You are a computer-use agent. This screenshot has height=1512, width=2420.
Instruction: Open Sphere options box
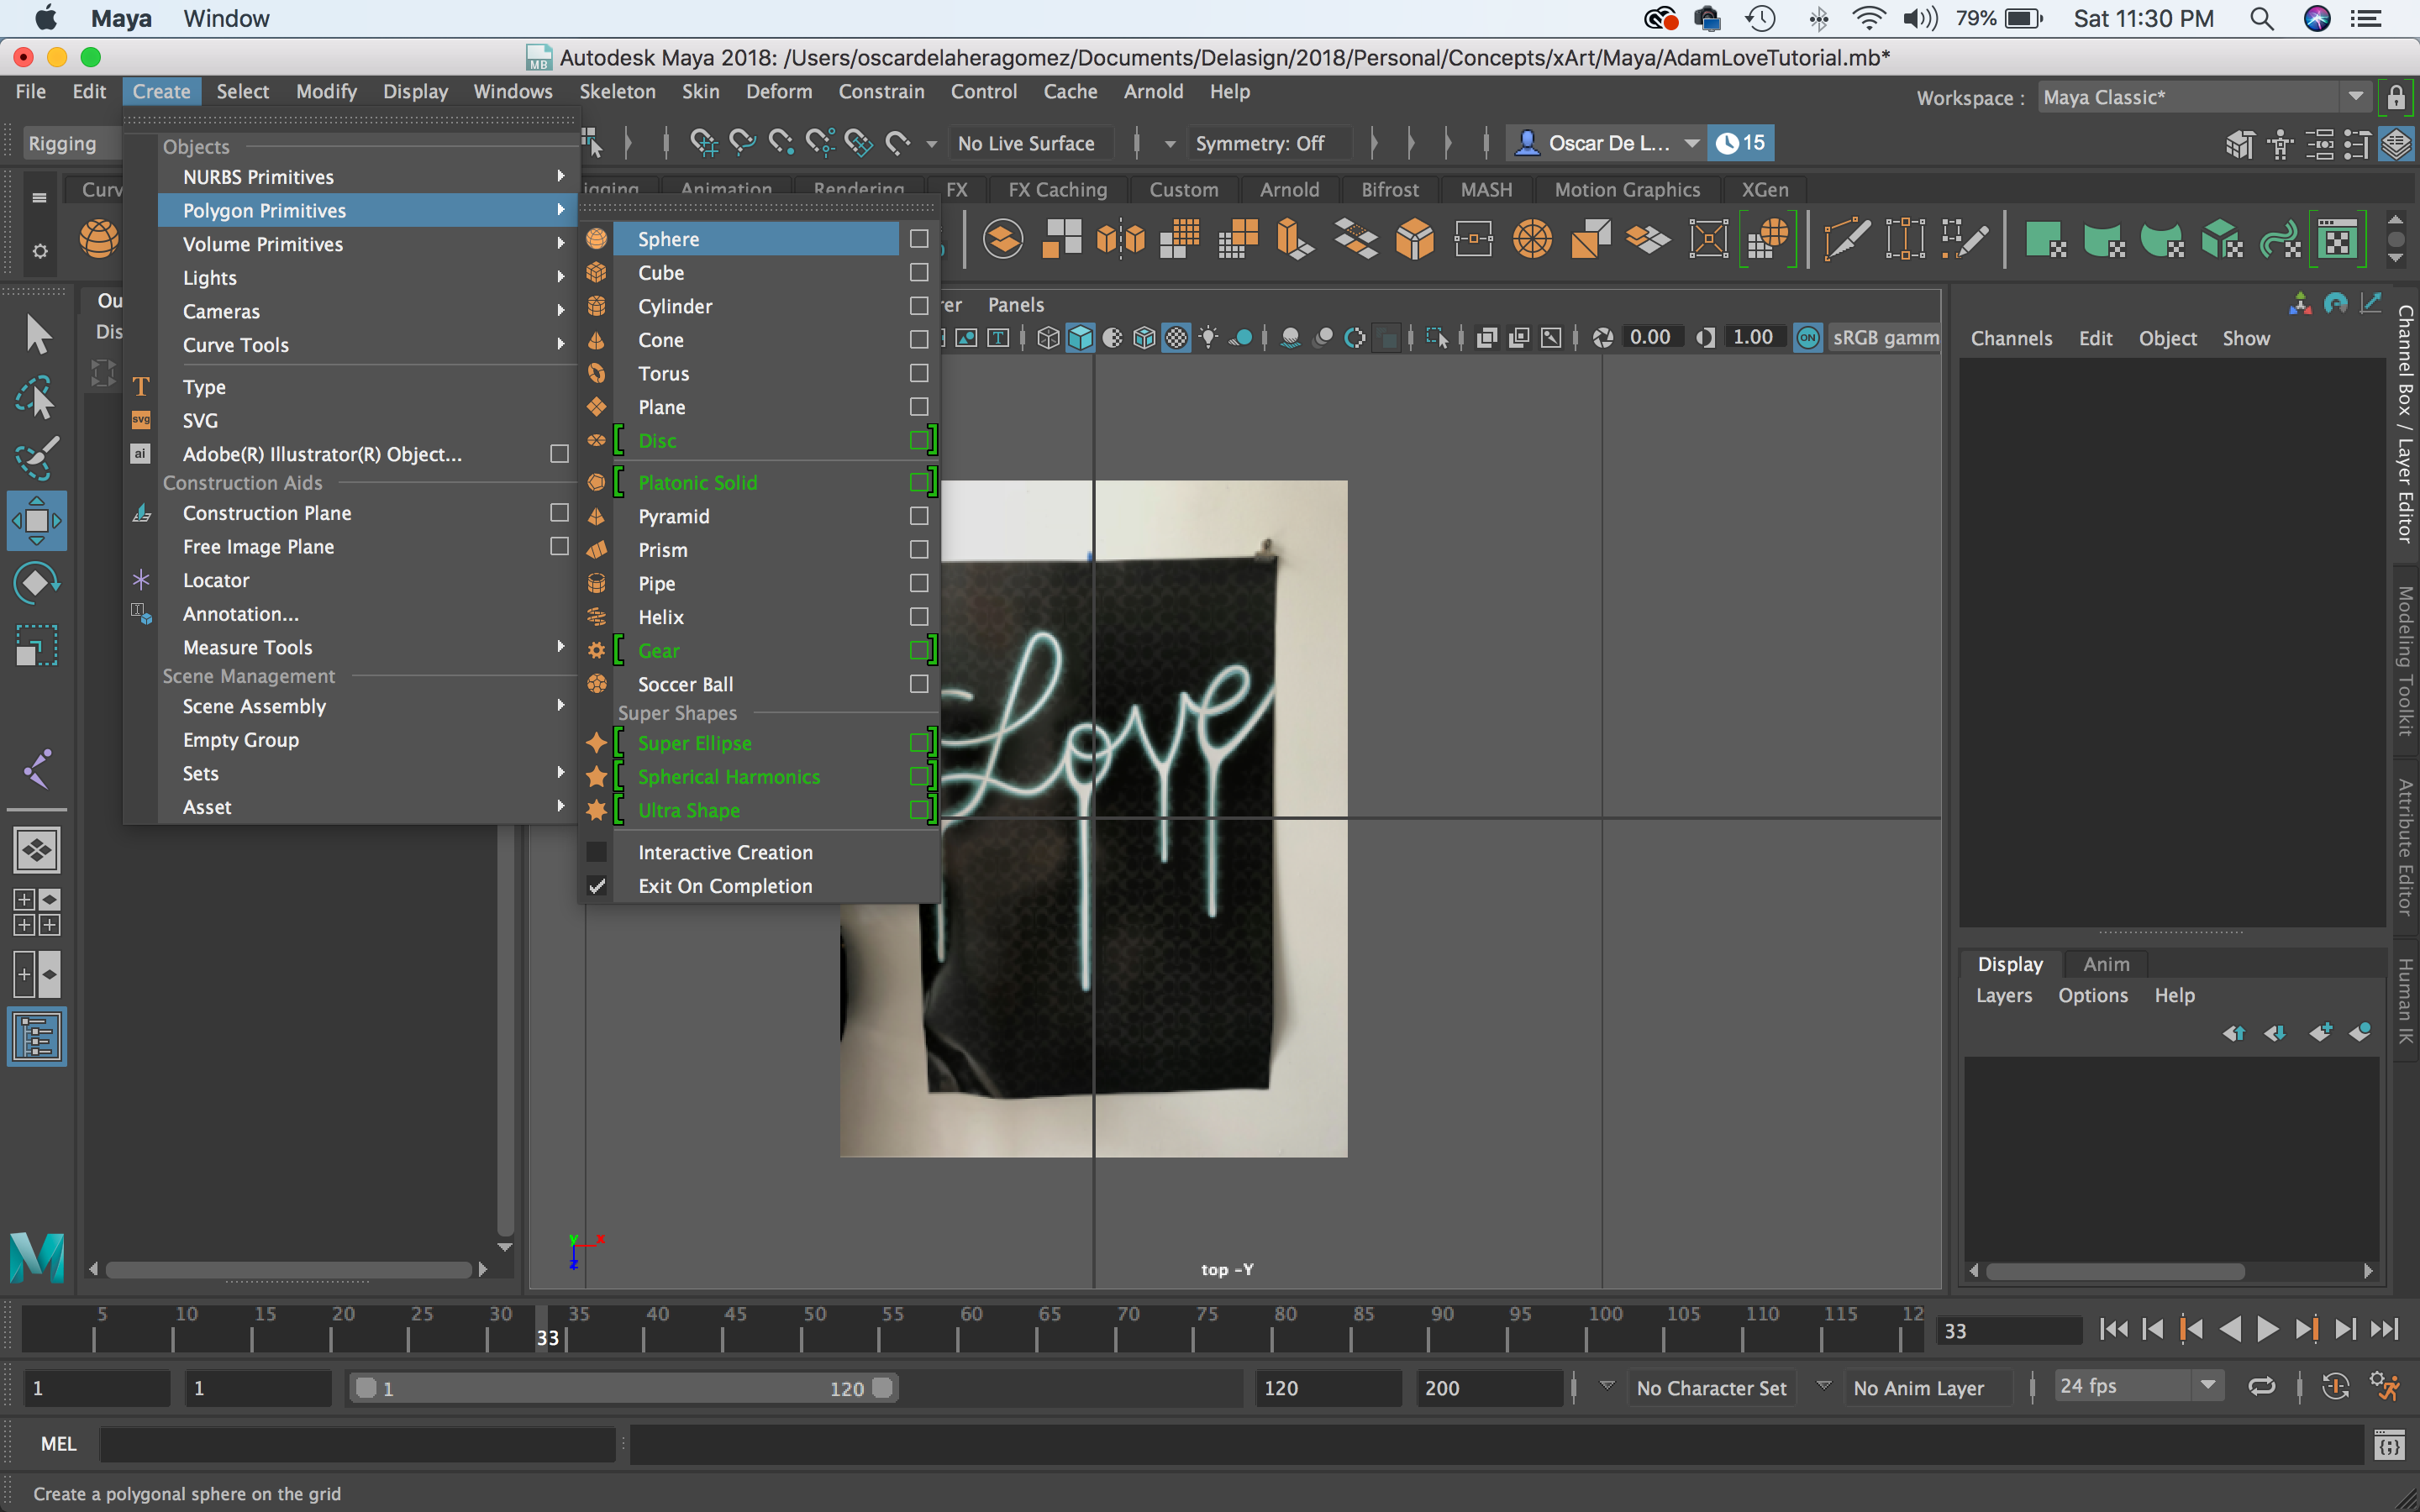click(919, 239)
